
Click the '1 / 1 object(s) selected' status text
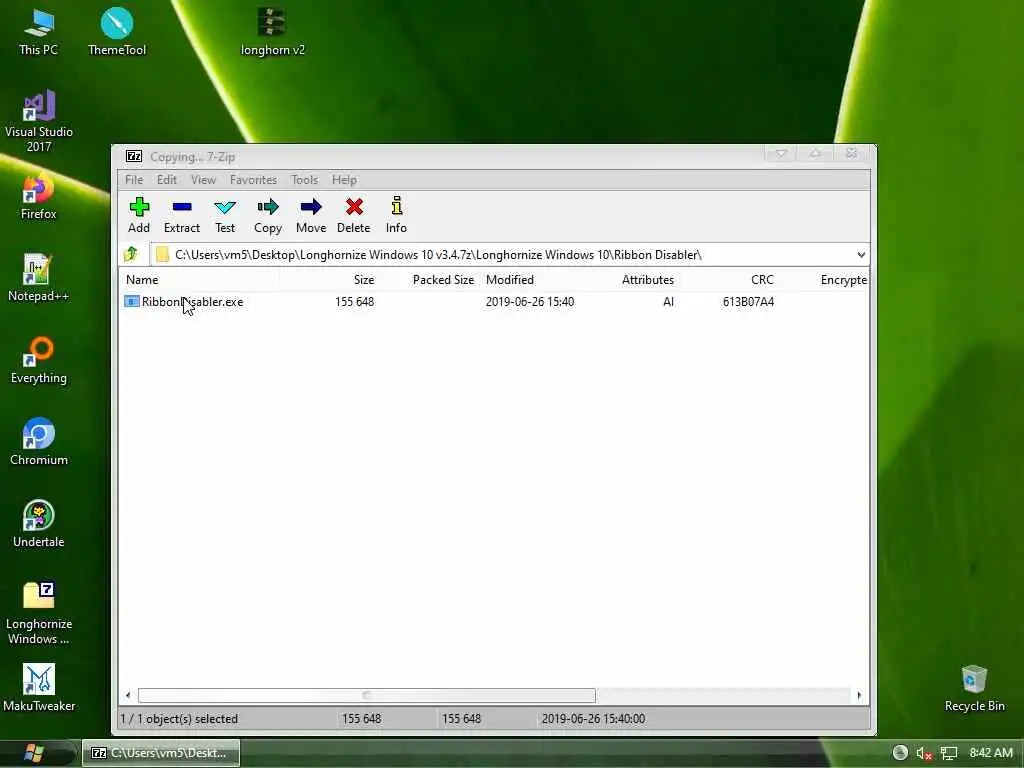tap(179, 718)
